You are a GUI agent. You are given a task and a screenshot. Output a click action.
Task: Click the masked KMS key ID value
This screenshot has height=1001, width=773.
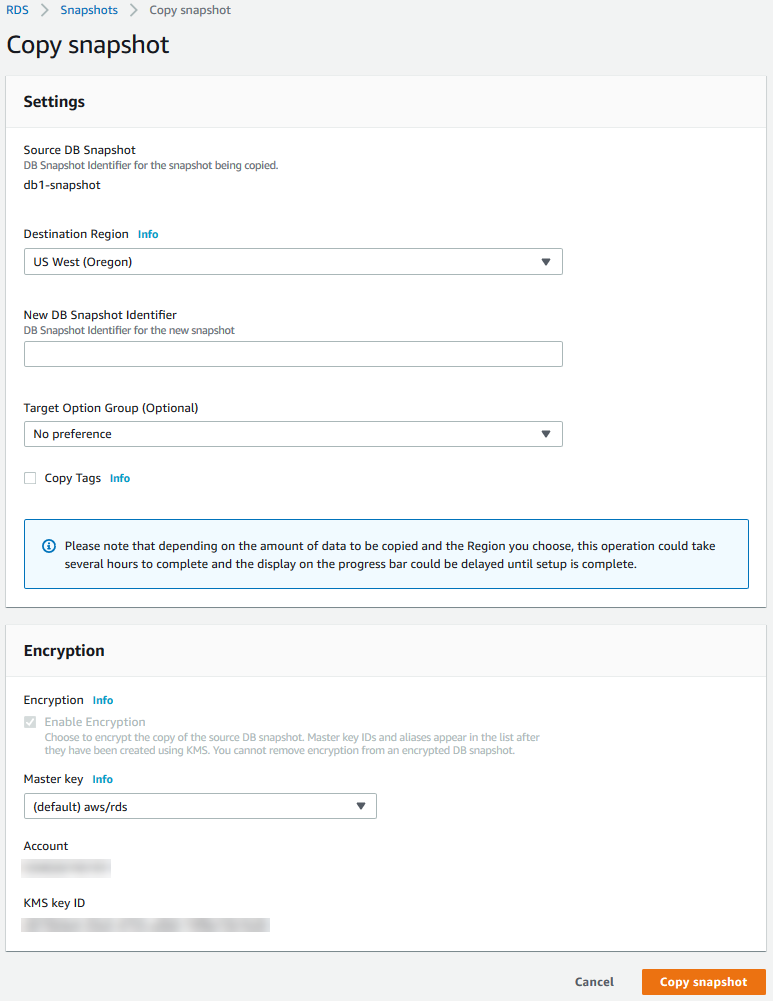[x=146, y=925]
